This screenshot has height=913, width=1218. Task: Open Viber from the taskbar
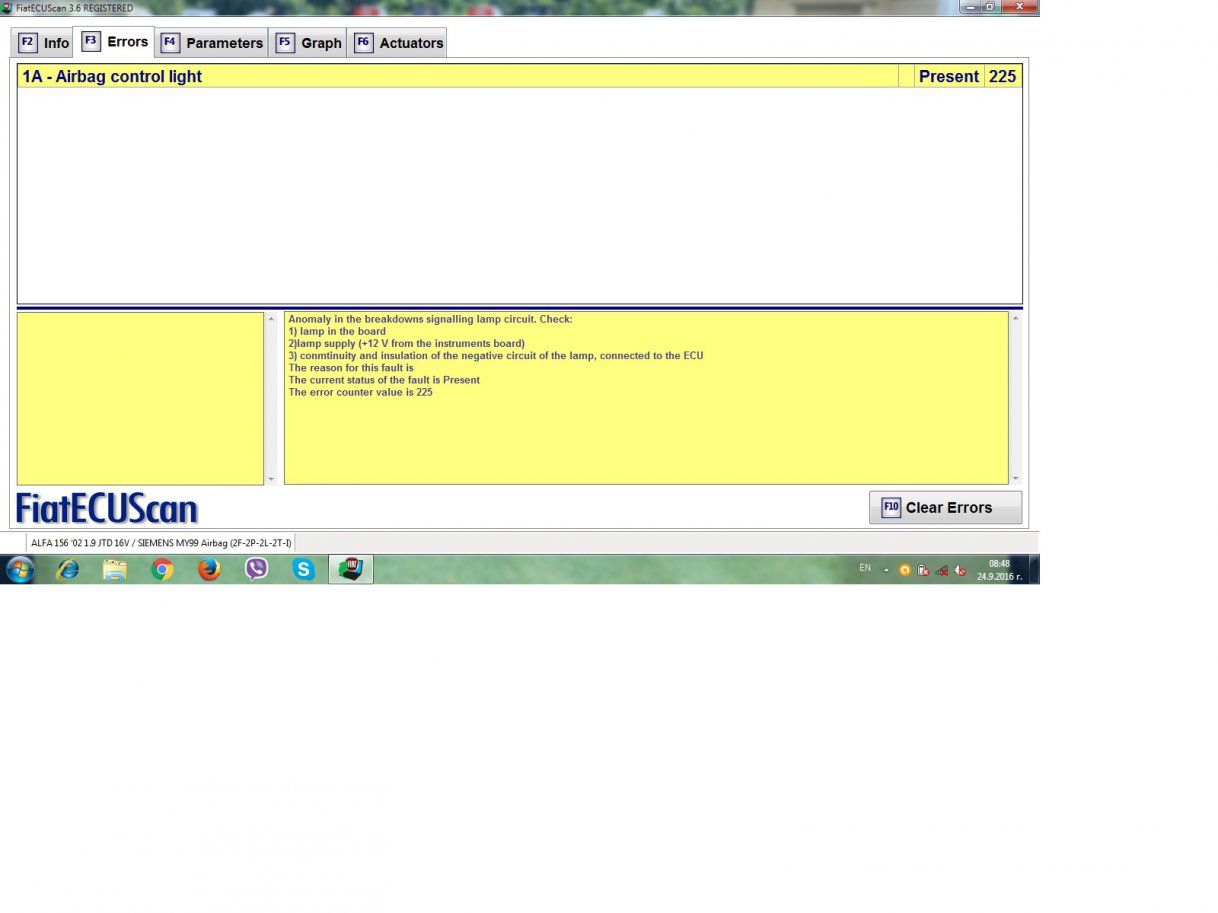tap(257, 569)
